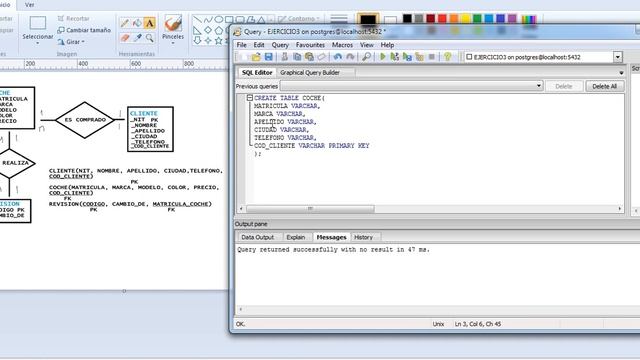
Task: Click the Execute pgScript icon
Action: [x=394, y=57]
